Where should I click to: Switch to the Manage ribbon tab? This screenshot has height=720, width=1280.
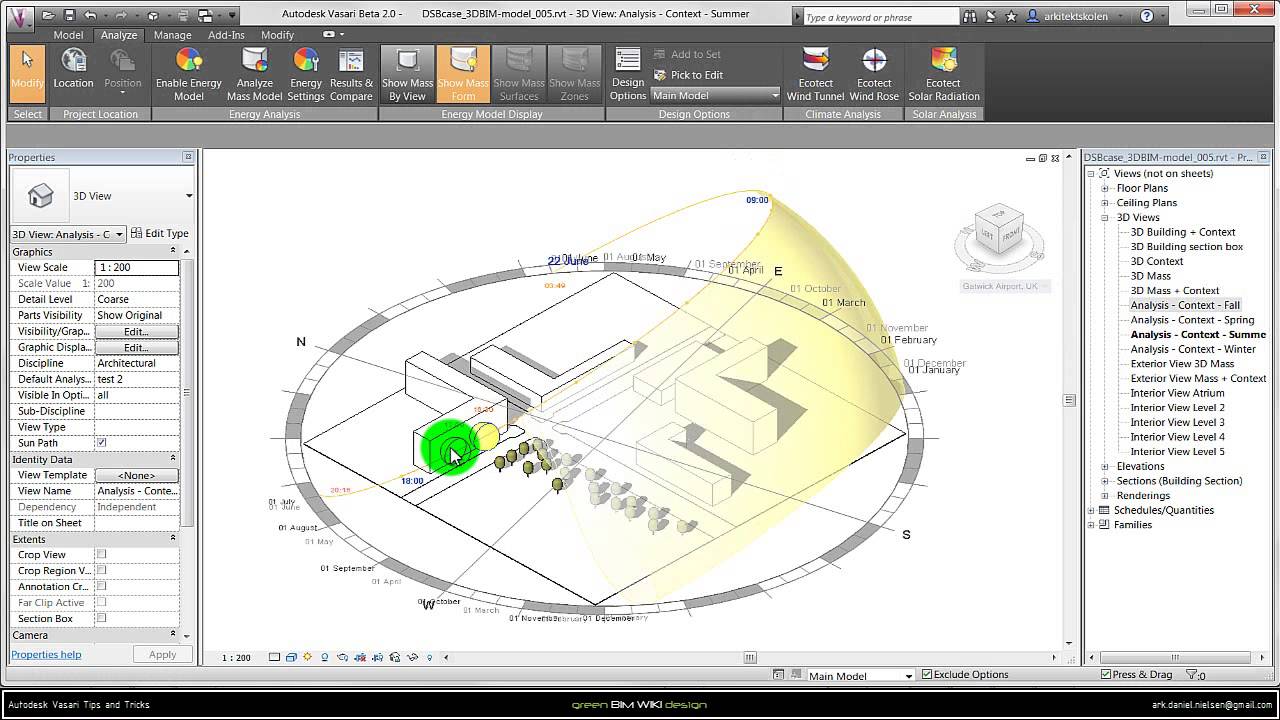(x=172, y=35)
